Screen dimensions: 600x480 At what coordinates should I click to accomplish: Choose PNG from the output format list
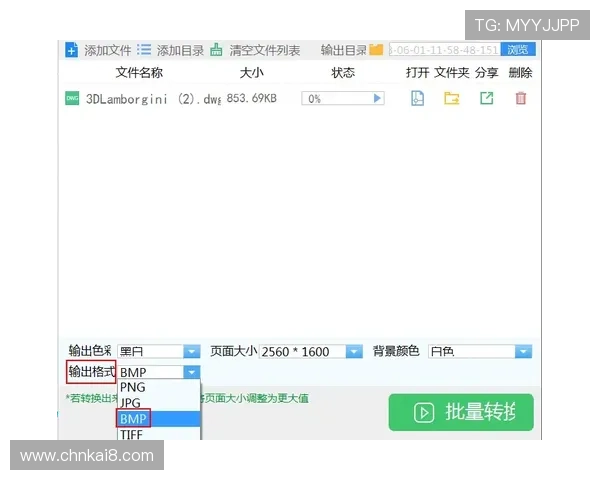coord(158,387)
